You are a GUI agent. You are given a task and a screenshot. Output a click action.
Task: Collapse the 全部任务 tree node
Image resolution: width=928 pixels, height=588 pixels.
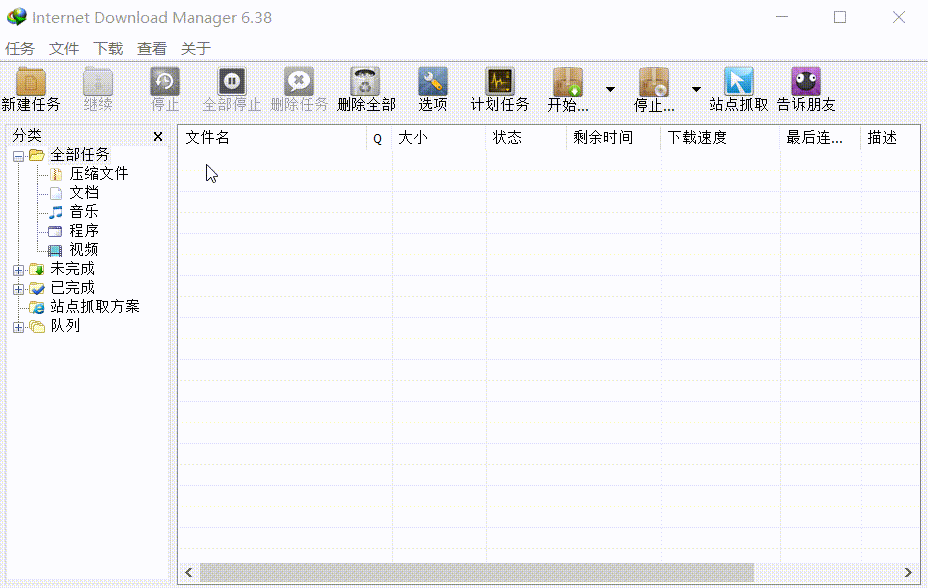pyautogui.click(x=18, y=156)
